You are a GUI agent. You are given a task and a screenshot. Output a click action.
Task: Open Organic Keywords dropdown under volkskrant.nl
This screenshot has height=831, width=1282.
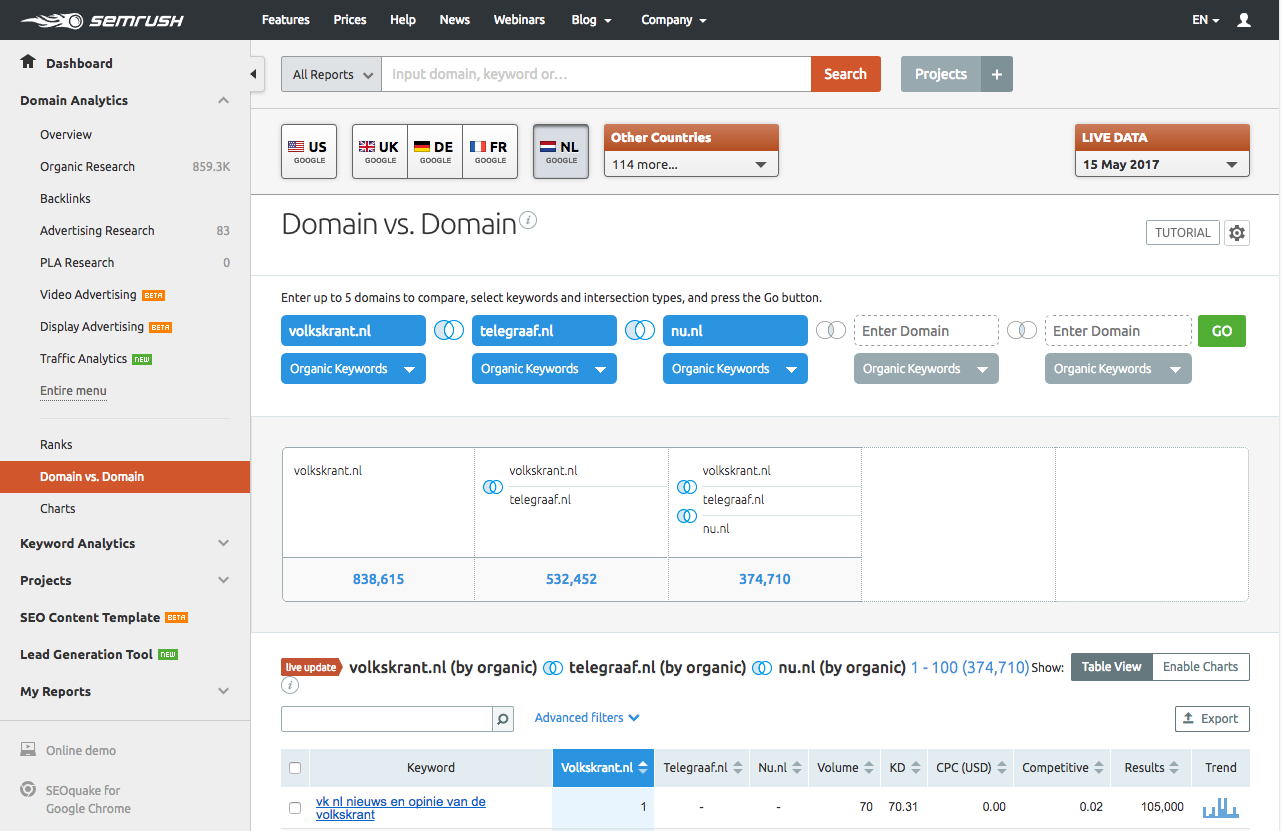tap(353, 369)
